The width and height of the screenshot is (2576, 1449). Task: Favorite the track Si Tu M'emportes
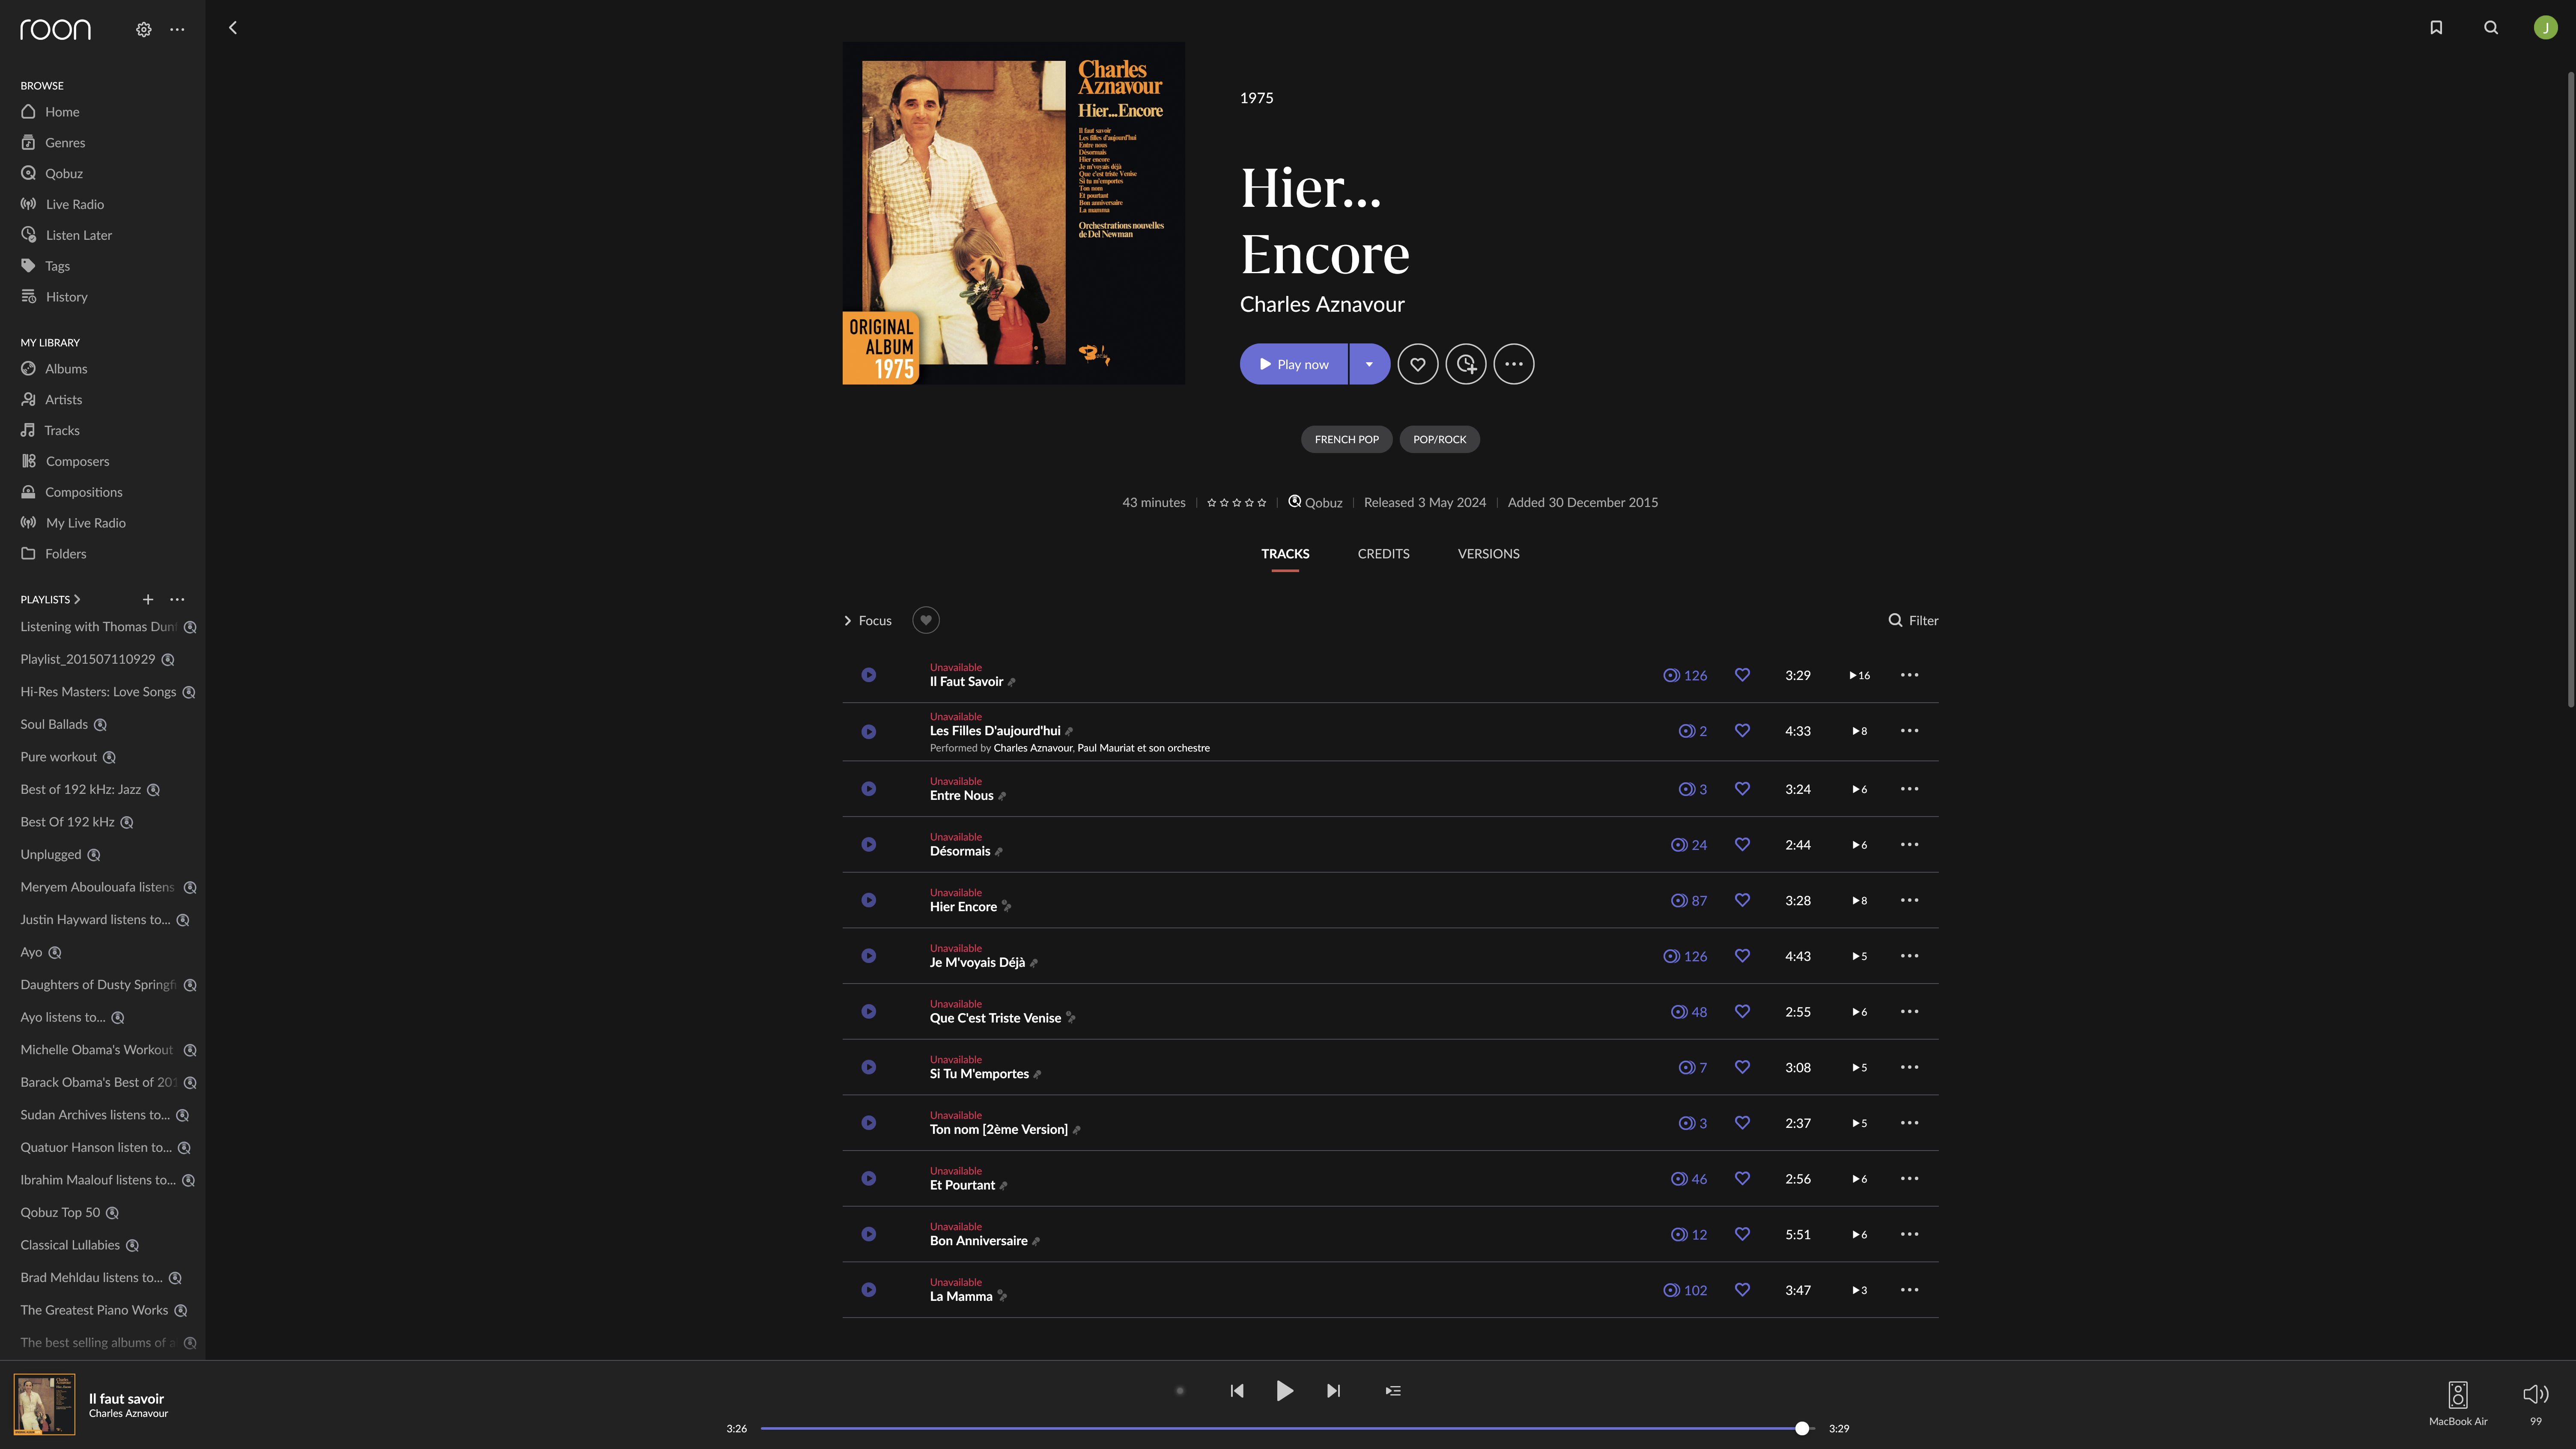click(x=1742, y=1067)
